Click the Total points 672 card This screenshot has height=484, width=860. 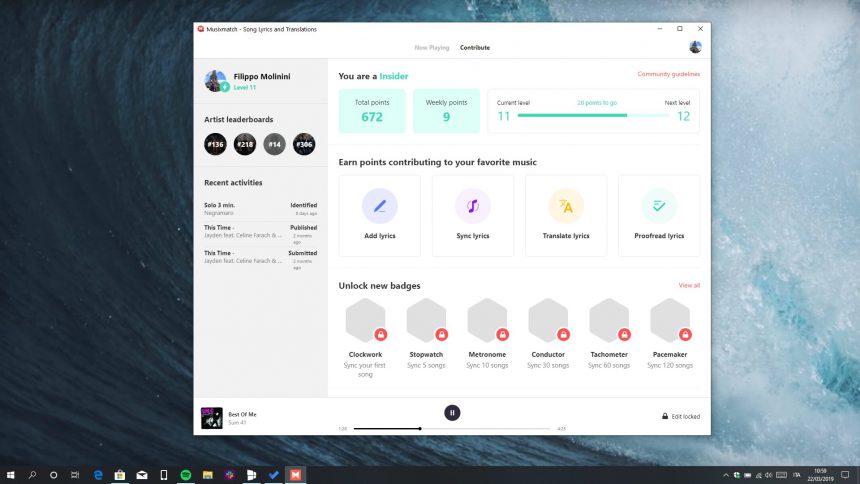372,111
